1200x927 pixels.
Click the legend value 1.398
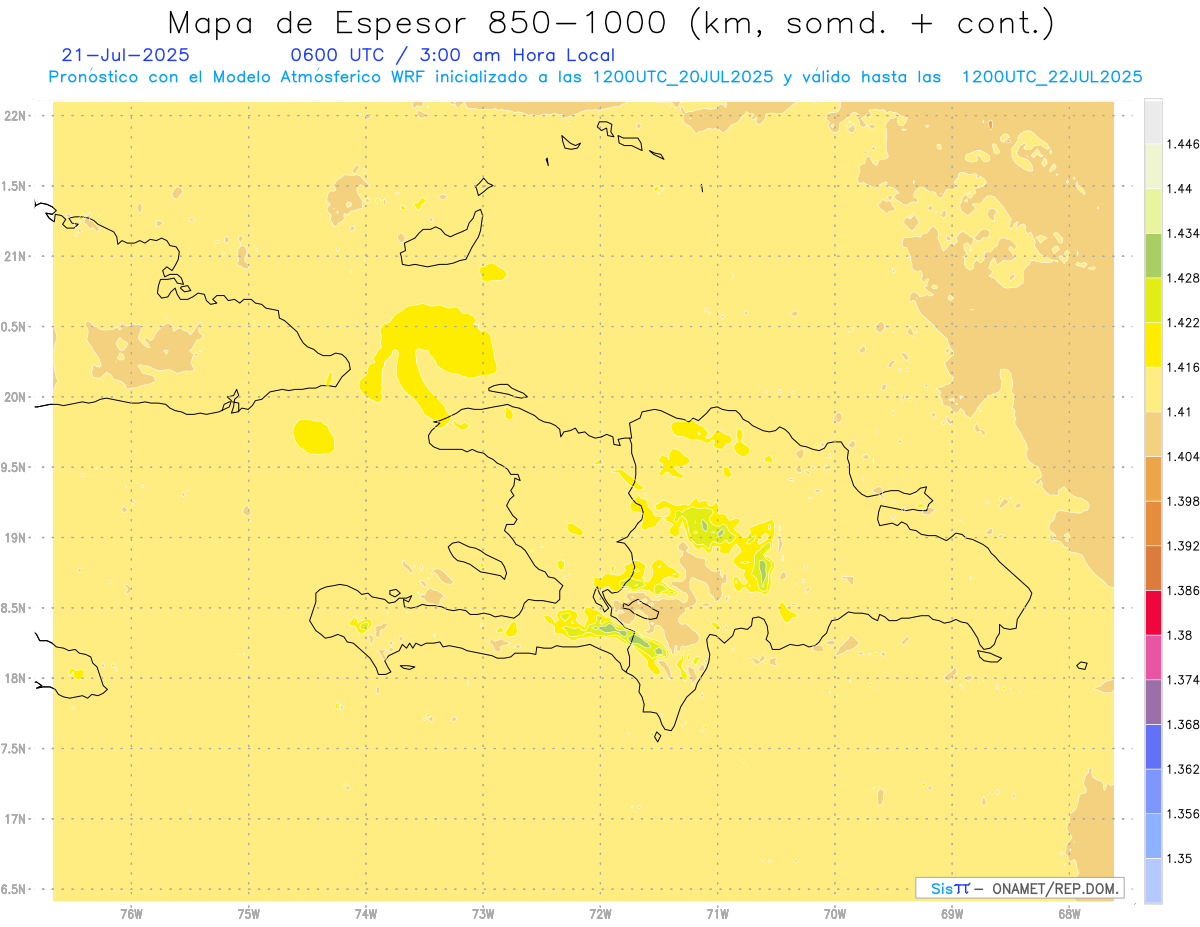pyautogui.click(x=1183, y=501)
